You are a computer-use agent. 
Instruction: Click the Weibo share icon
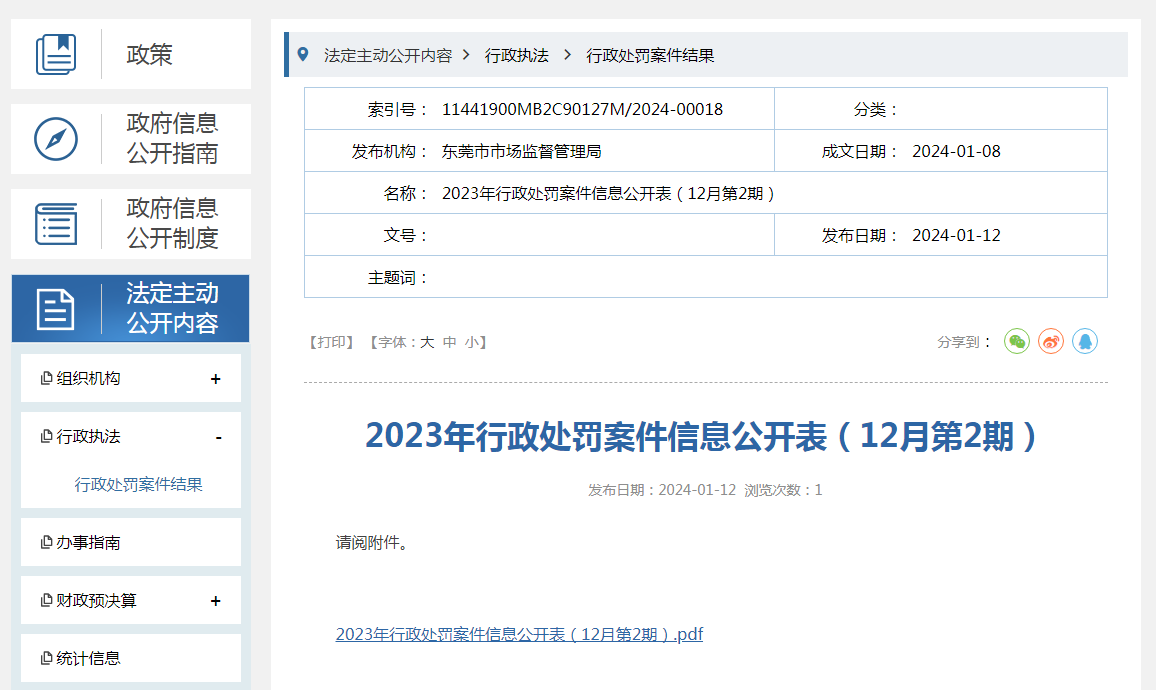tap(1051, 342)
